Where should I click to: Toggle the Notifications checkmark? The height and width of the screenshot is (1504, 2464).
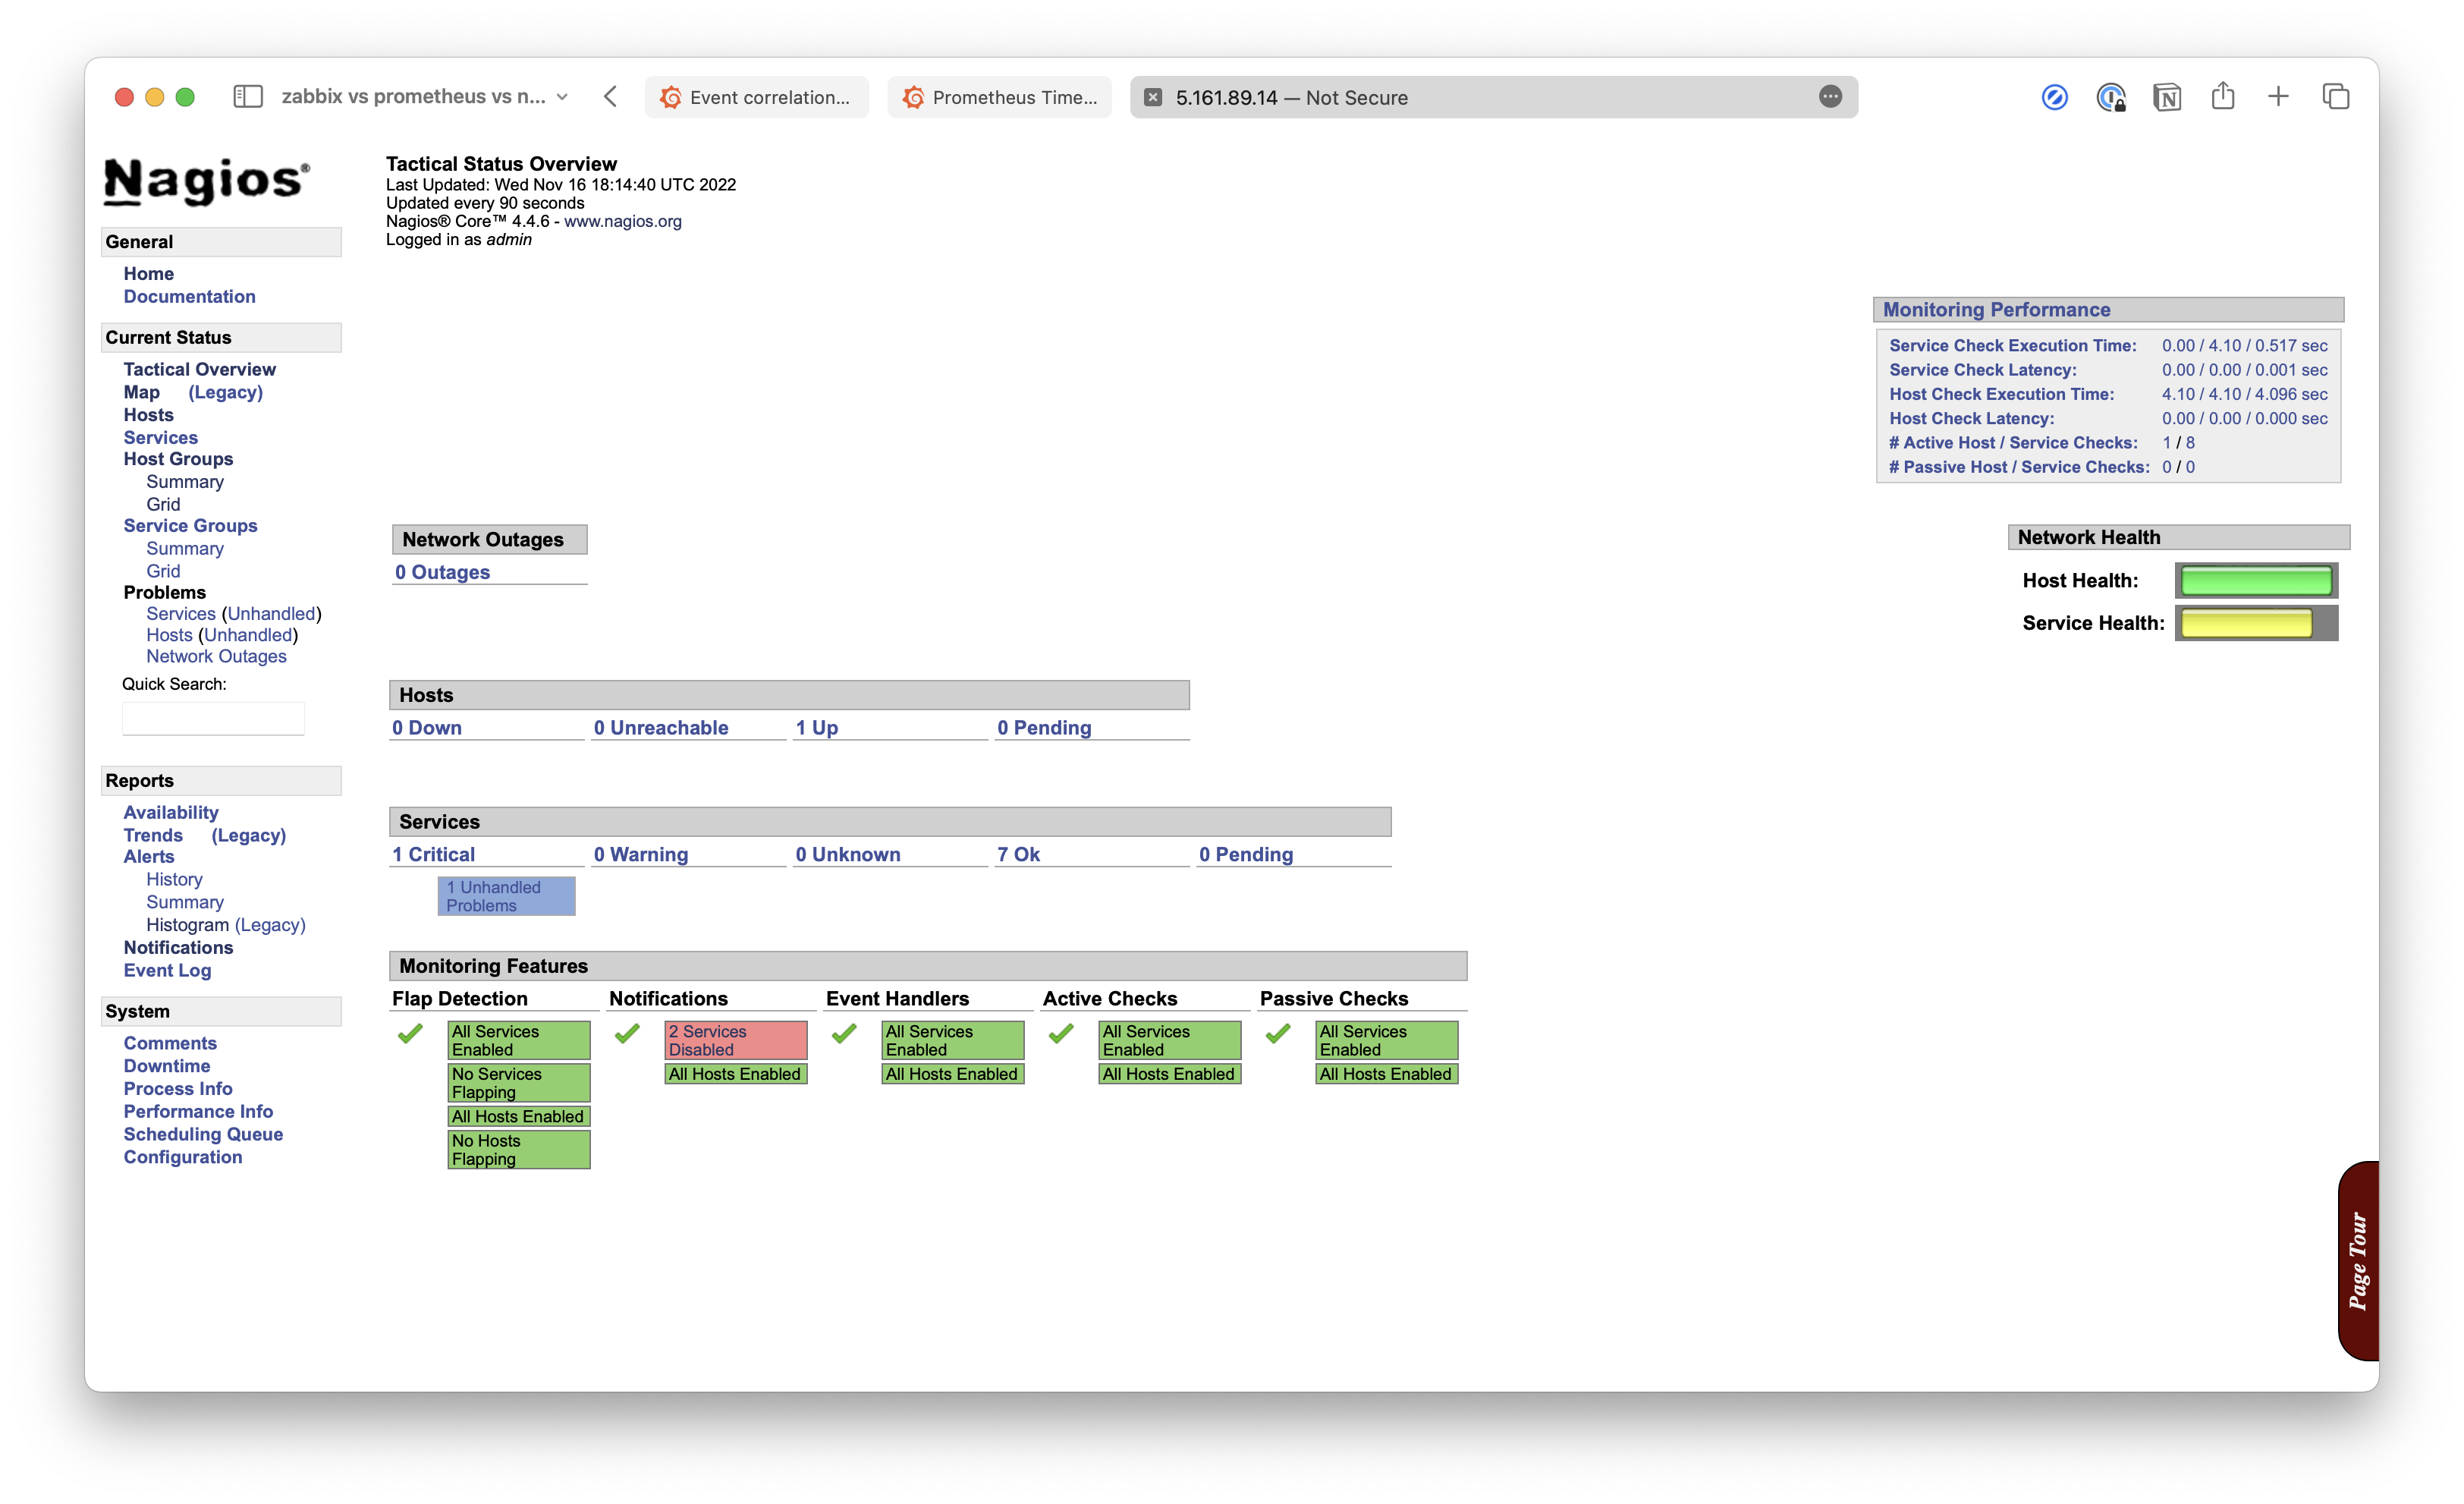[x=627, y=1034]
